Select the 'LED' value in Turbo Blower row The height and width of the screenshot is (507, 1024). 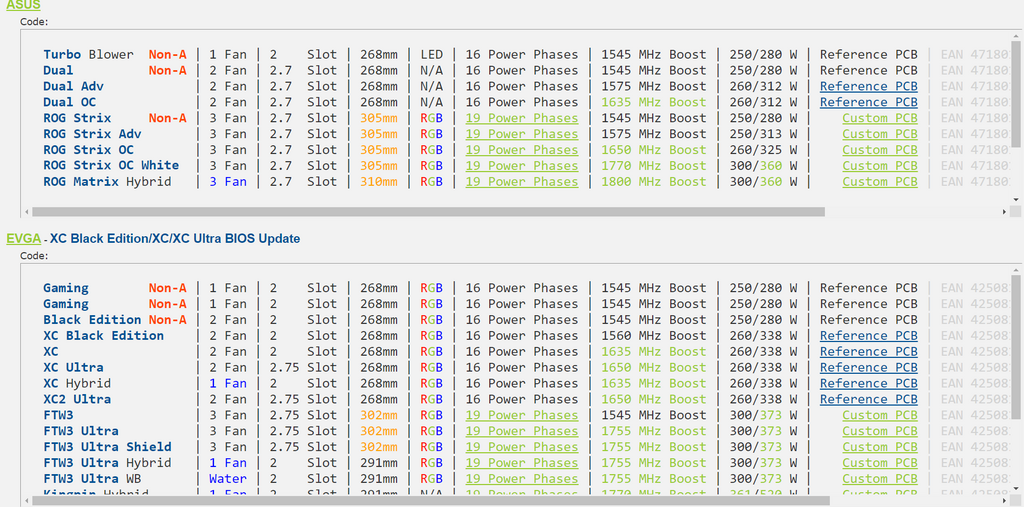pyautogui.click(x=432, y=54)
